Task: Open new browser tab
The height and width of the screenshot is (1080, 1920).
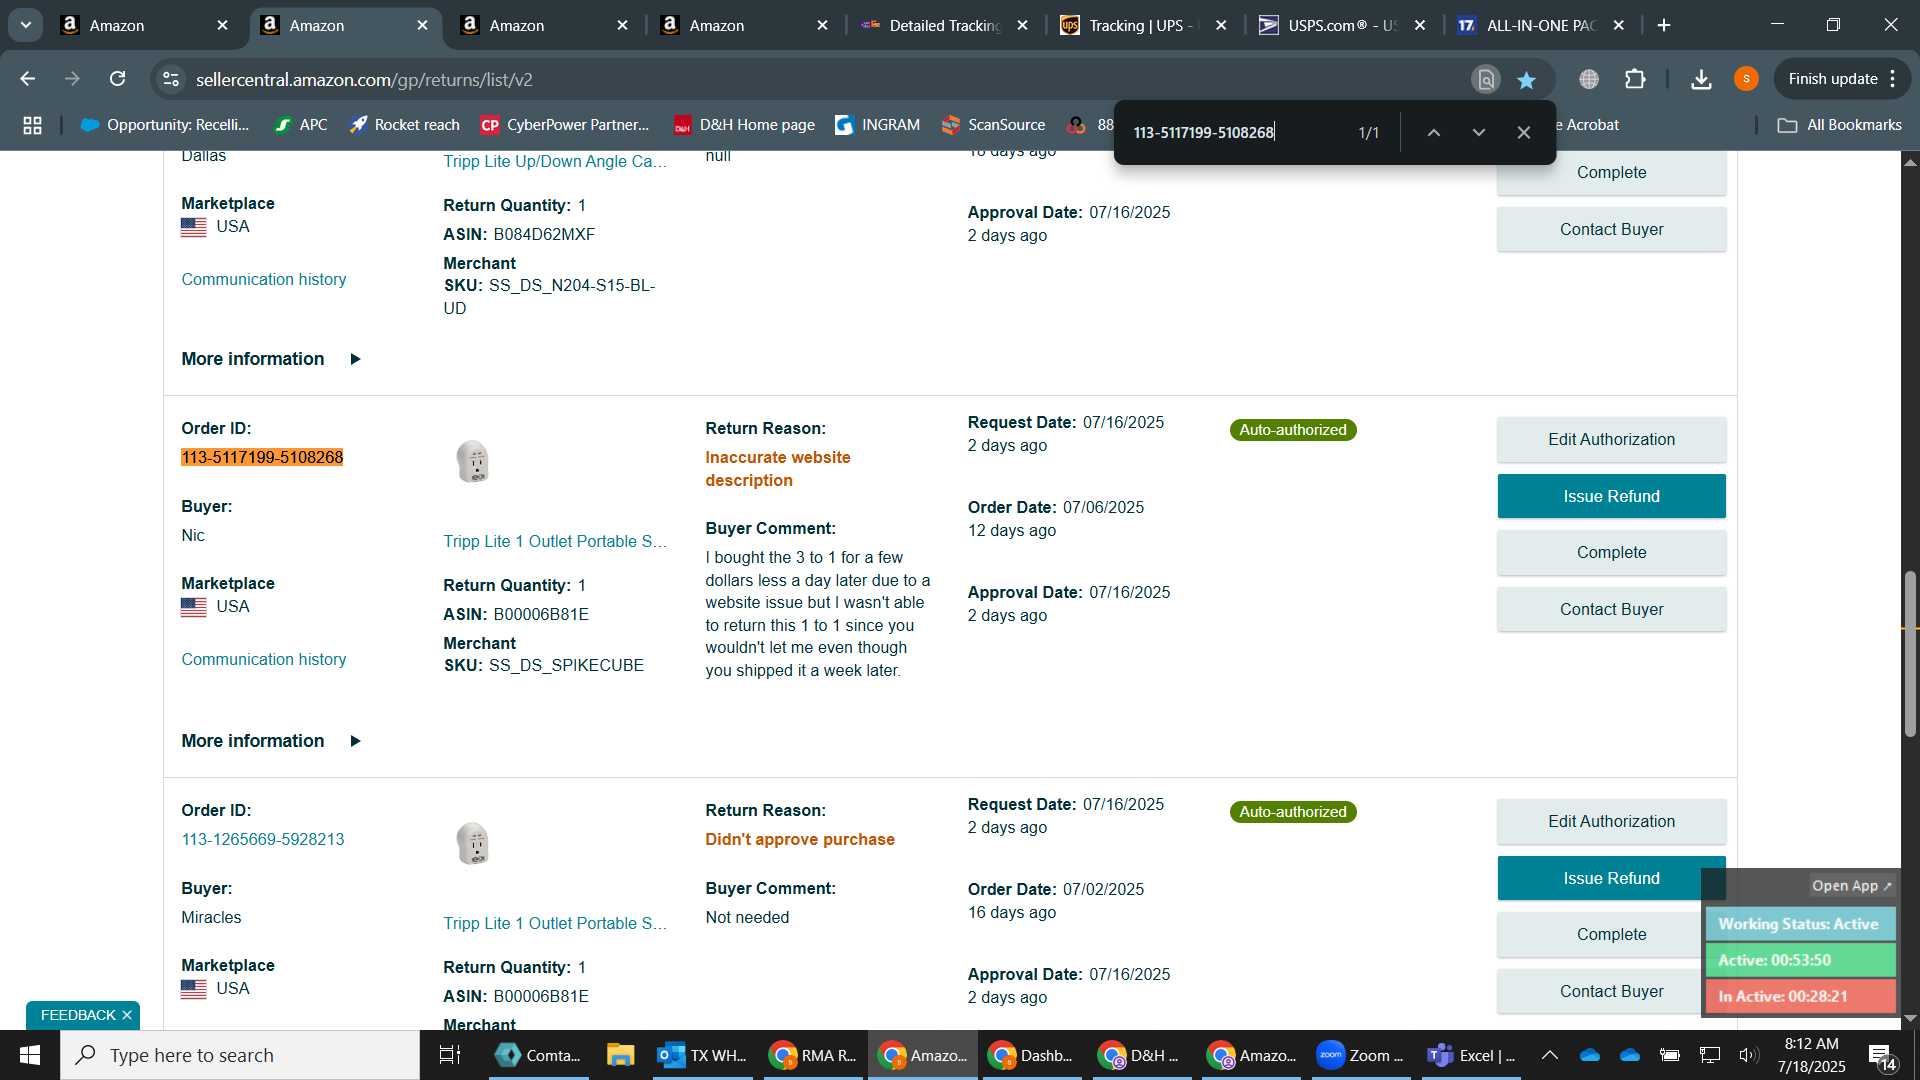Action: point(1664,25)
